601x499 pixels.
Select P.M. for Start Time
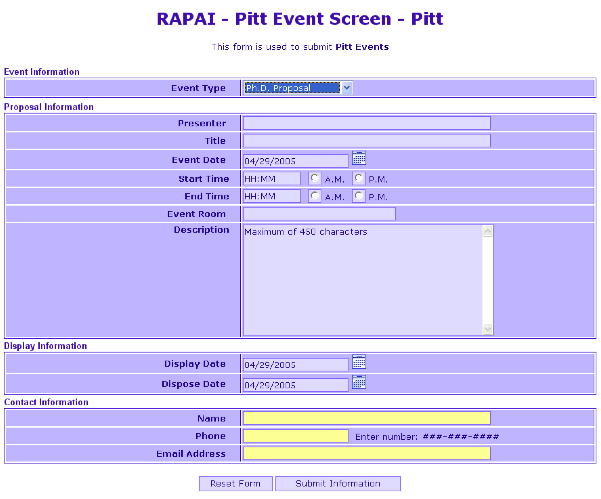click(x=359, y=178)
